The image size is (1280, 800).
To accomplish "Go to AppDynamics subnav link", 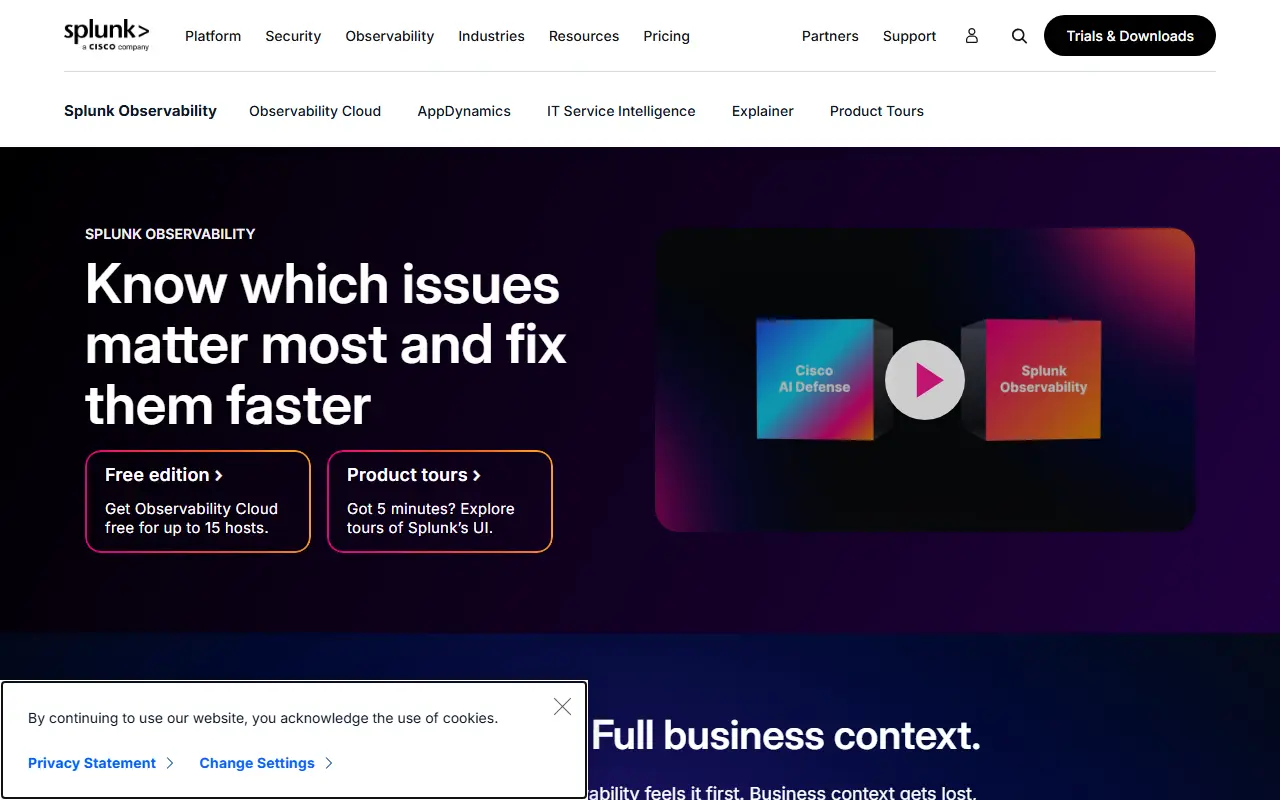I will pos(464,111).
